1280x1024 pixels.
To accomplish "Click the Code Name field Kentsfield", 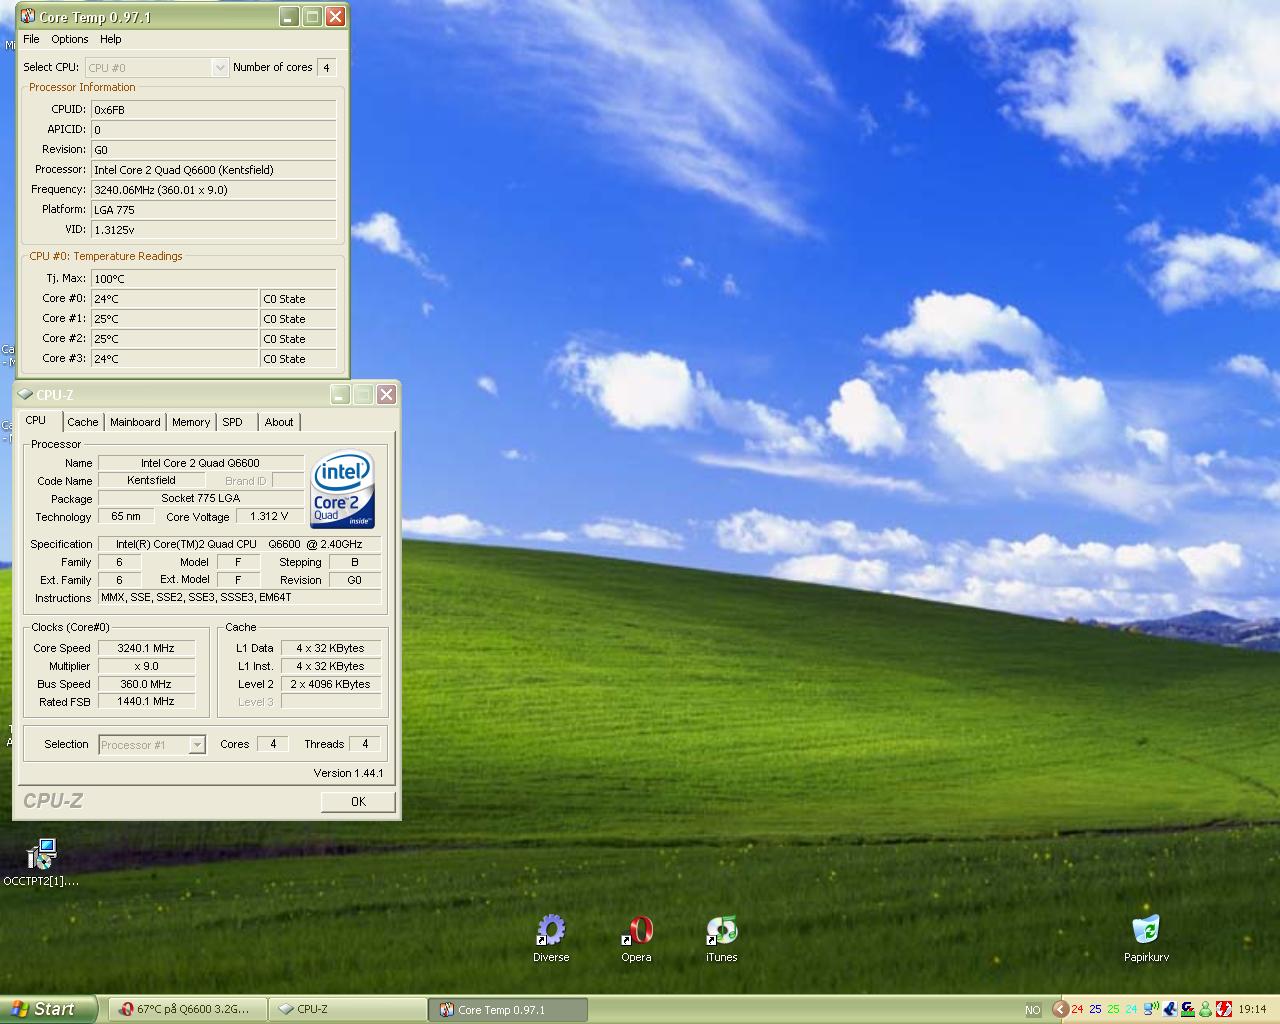I will pos(151,480).
